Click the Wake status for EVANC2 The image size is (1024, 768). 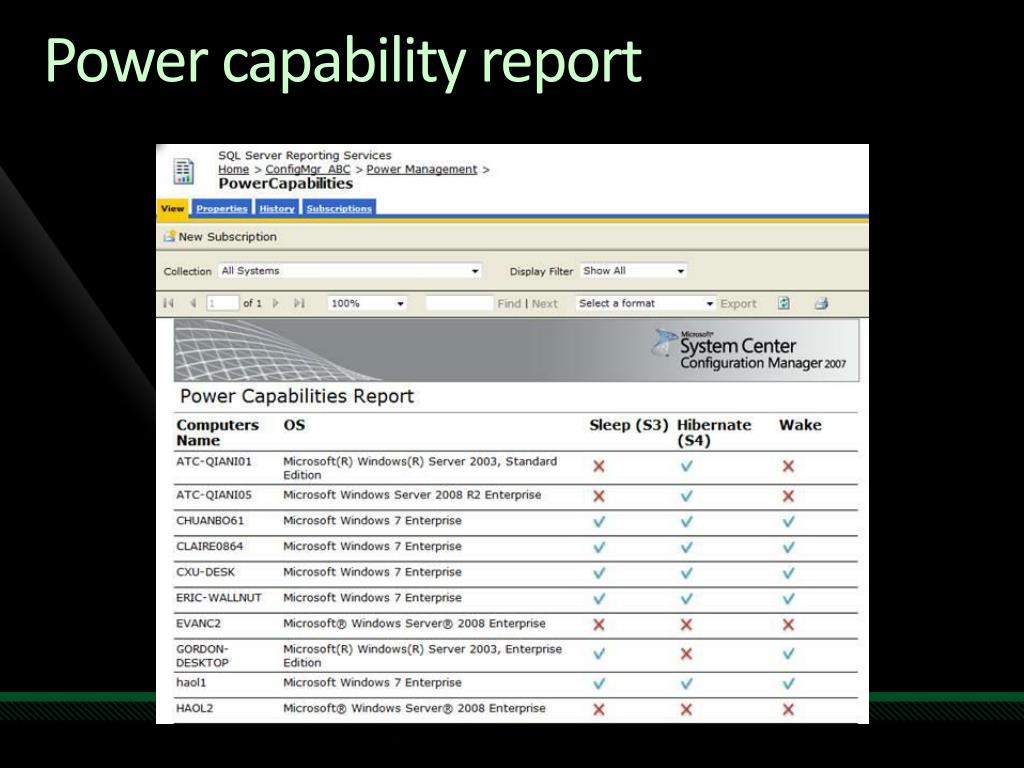788,625
